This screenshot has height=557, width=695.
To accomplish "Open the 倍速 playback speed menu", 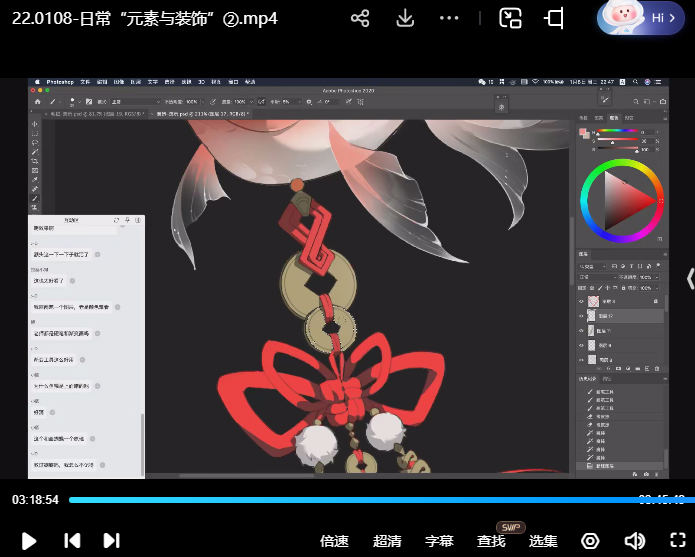I will (x=334, y=541).
